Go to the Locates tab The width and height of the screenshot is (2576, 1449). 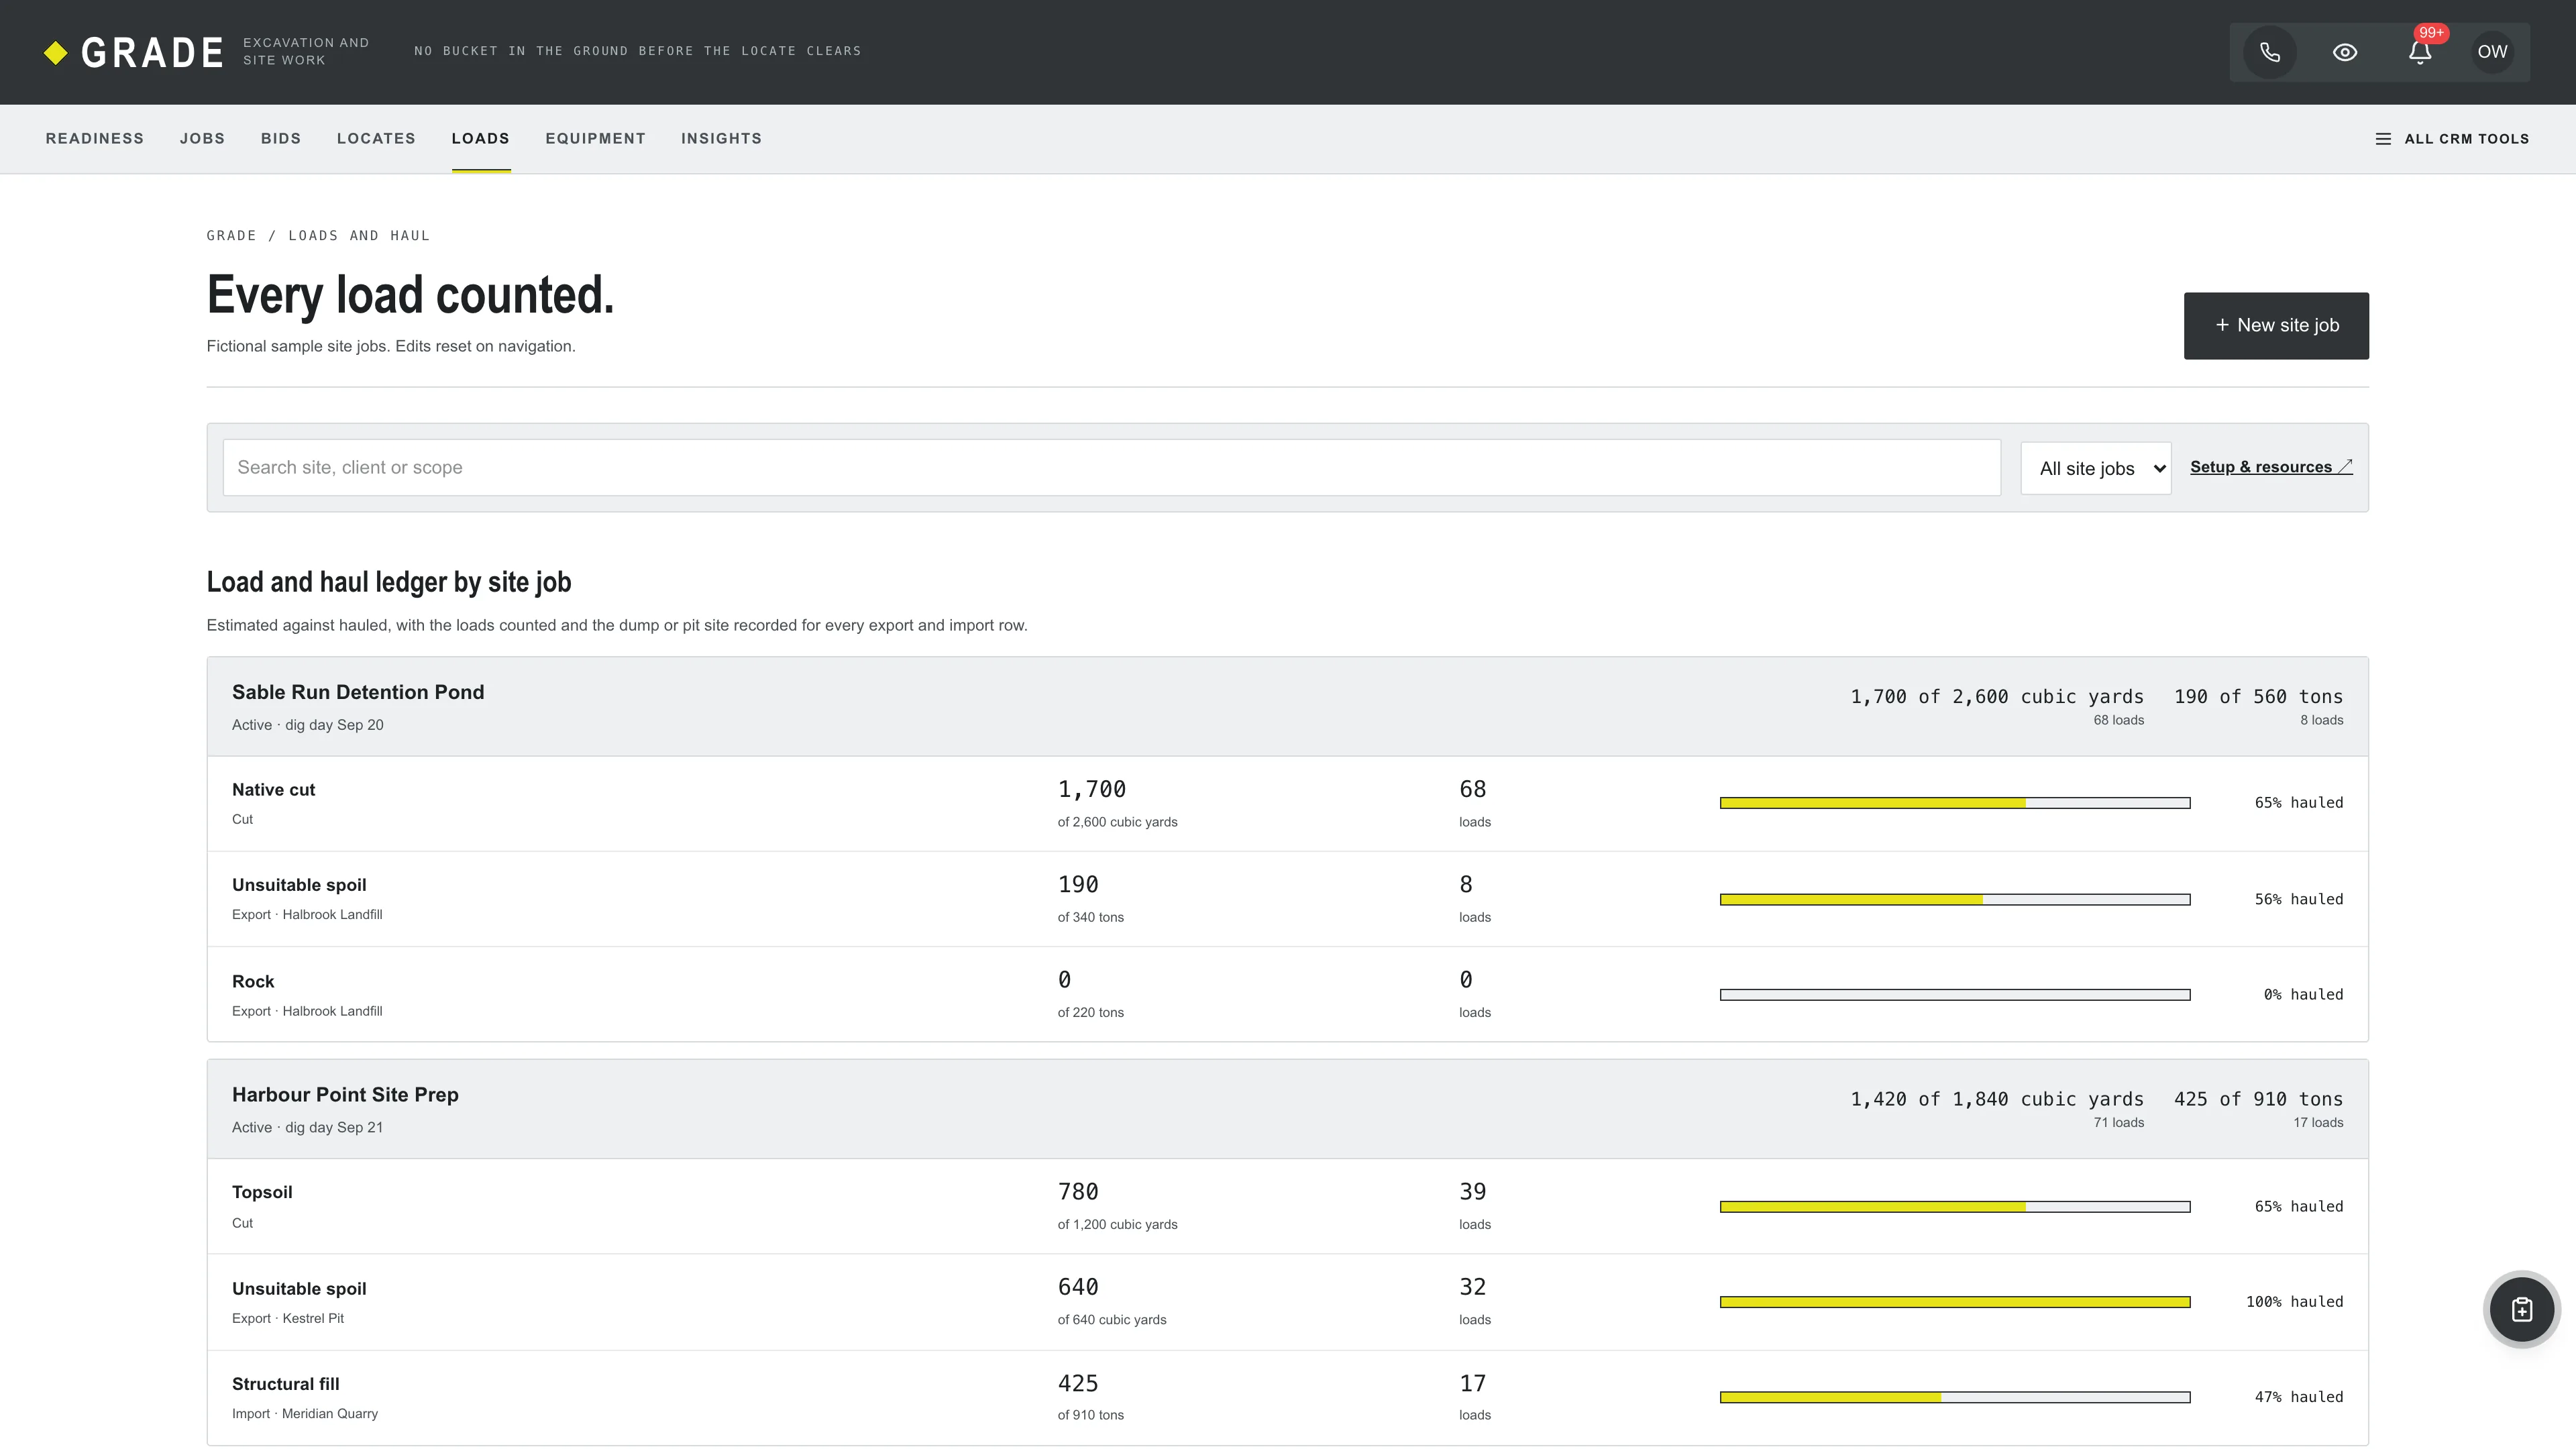(x=376, y=139)
